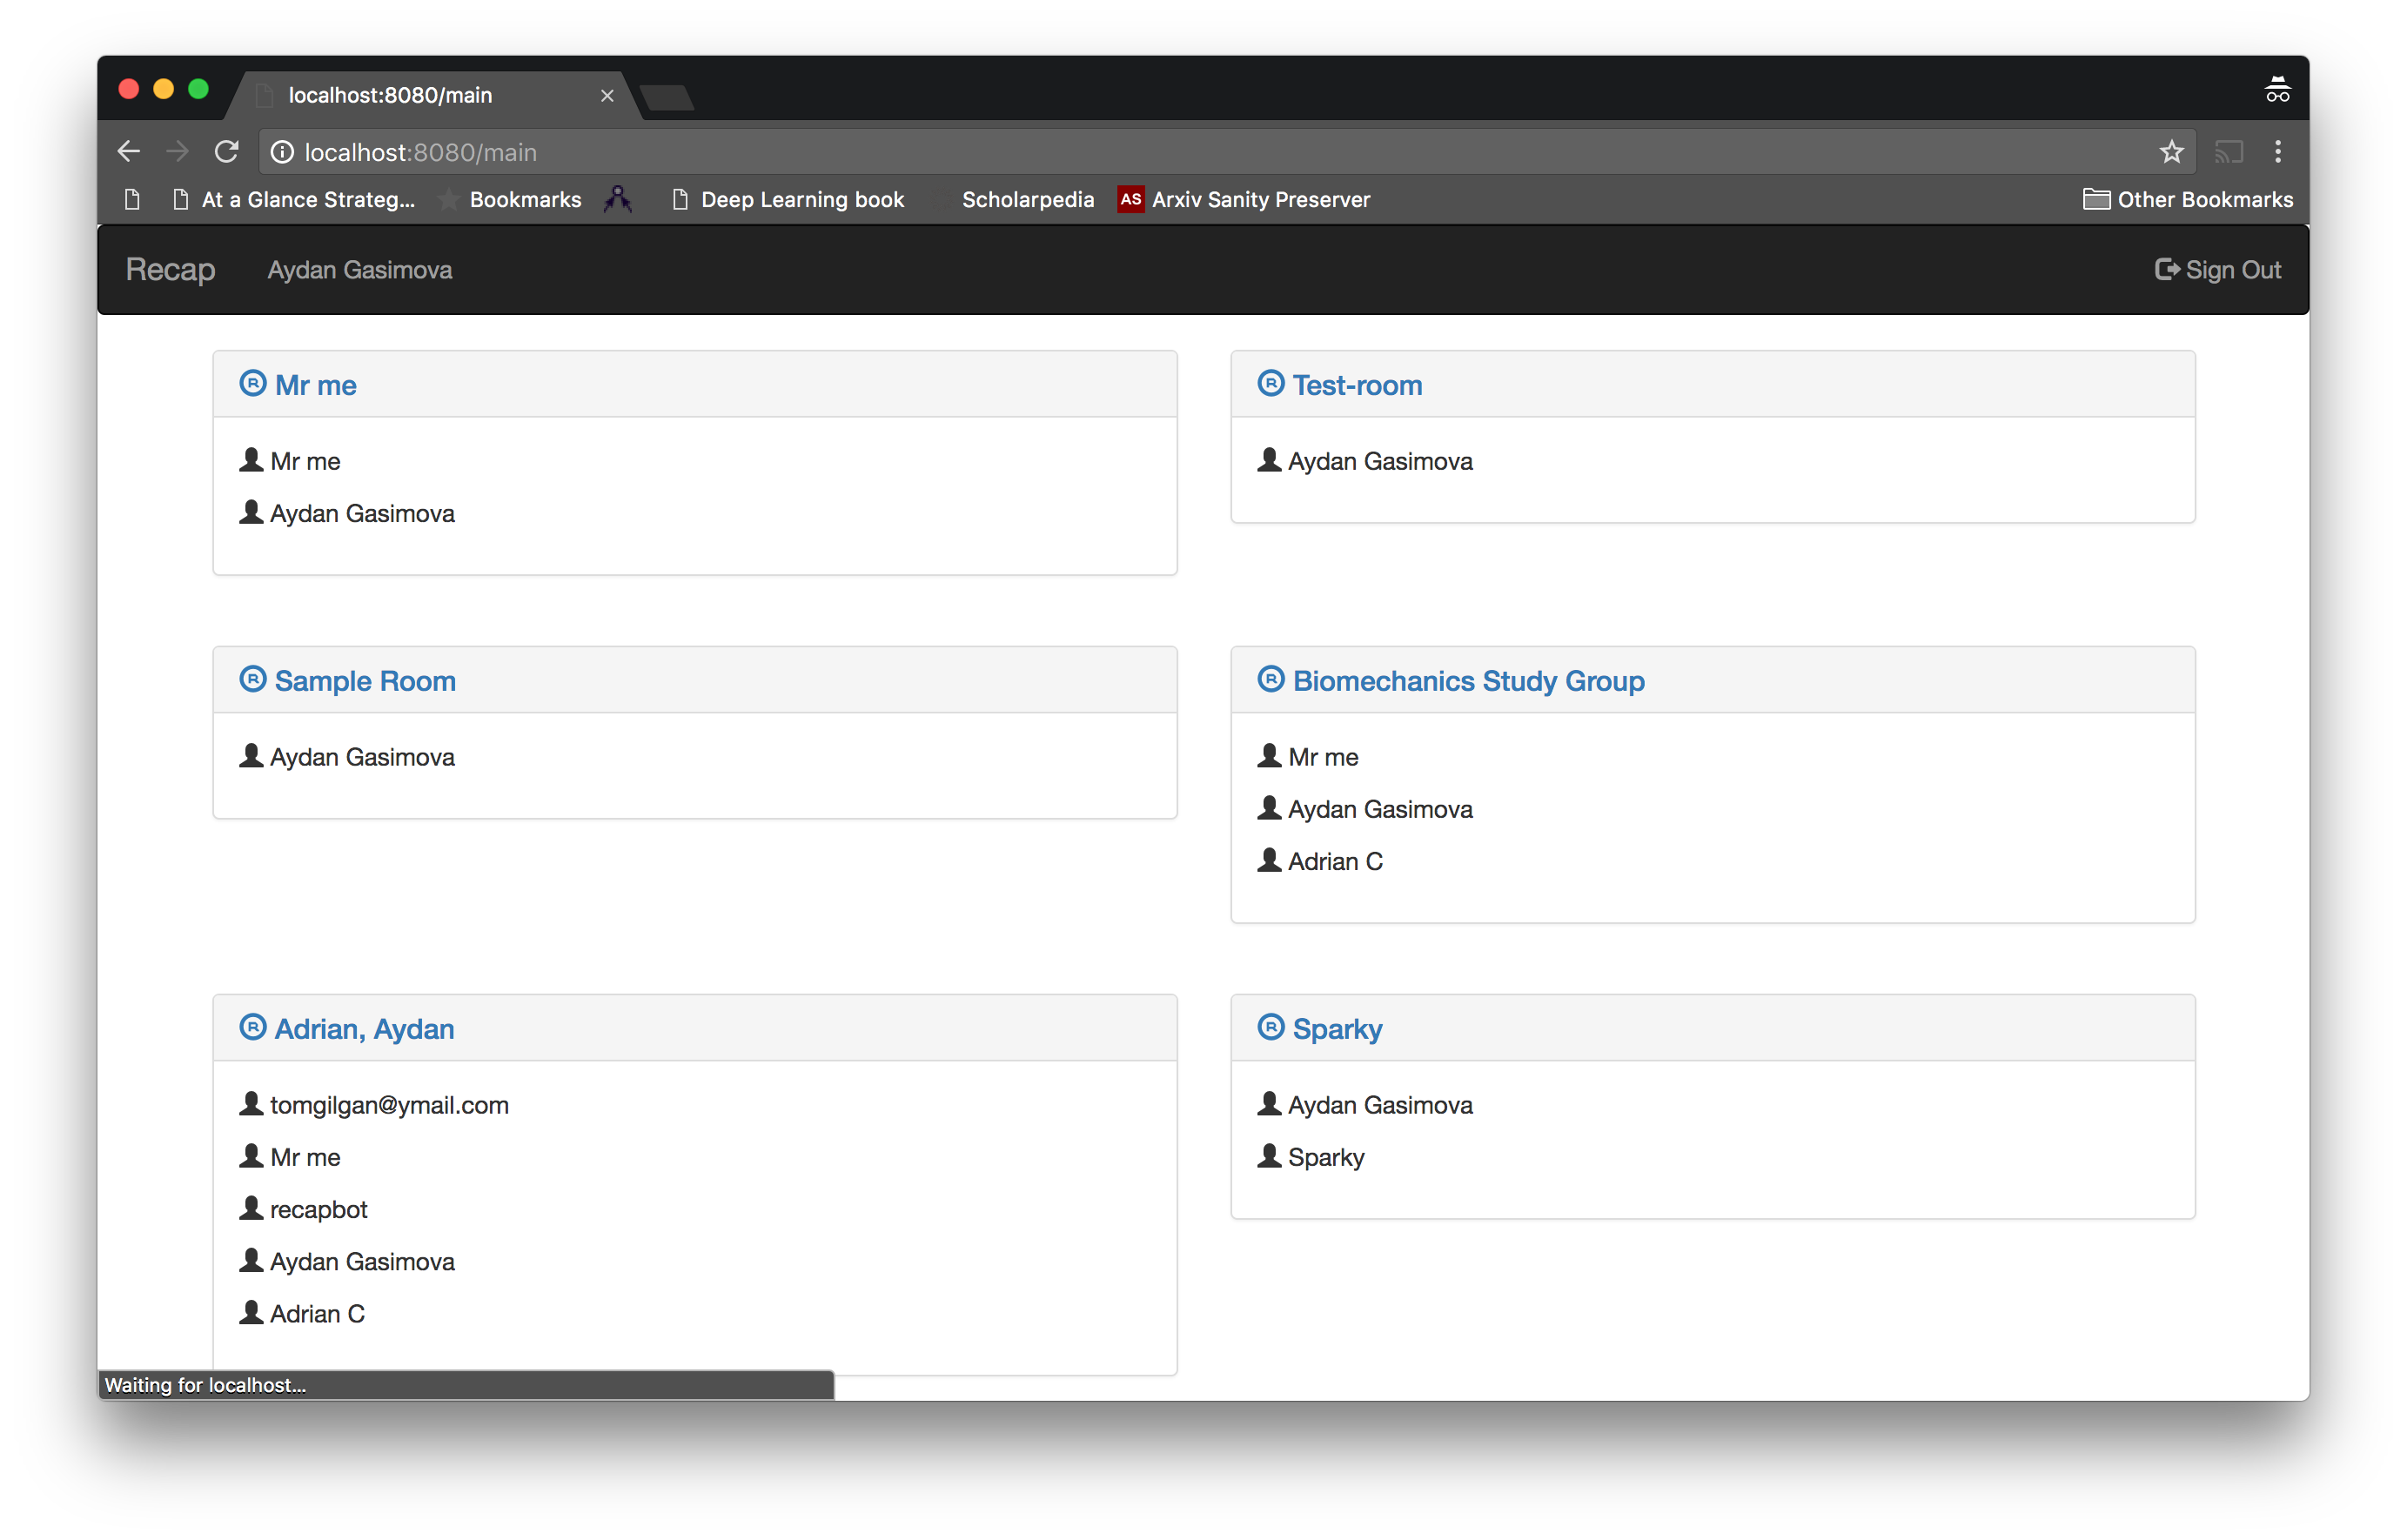Open Chrome's three-dot menu

pyautogui.click(x=2278, y=152)
